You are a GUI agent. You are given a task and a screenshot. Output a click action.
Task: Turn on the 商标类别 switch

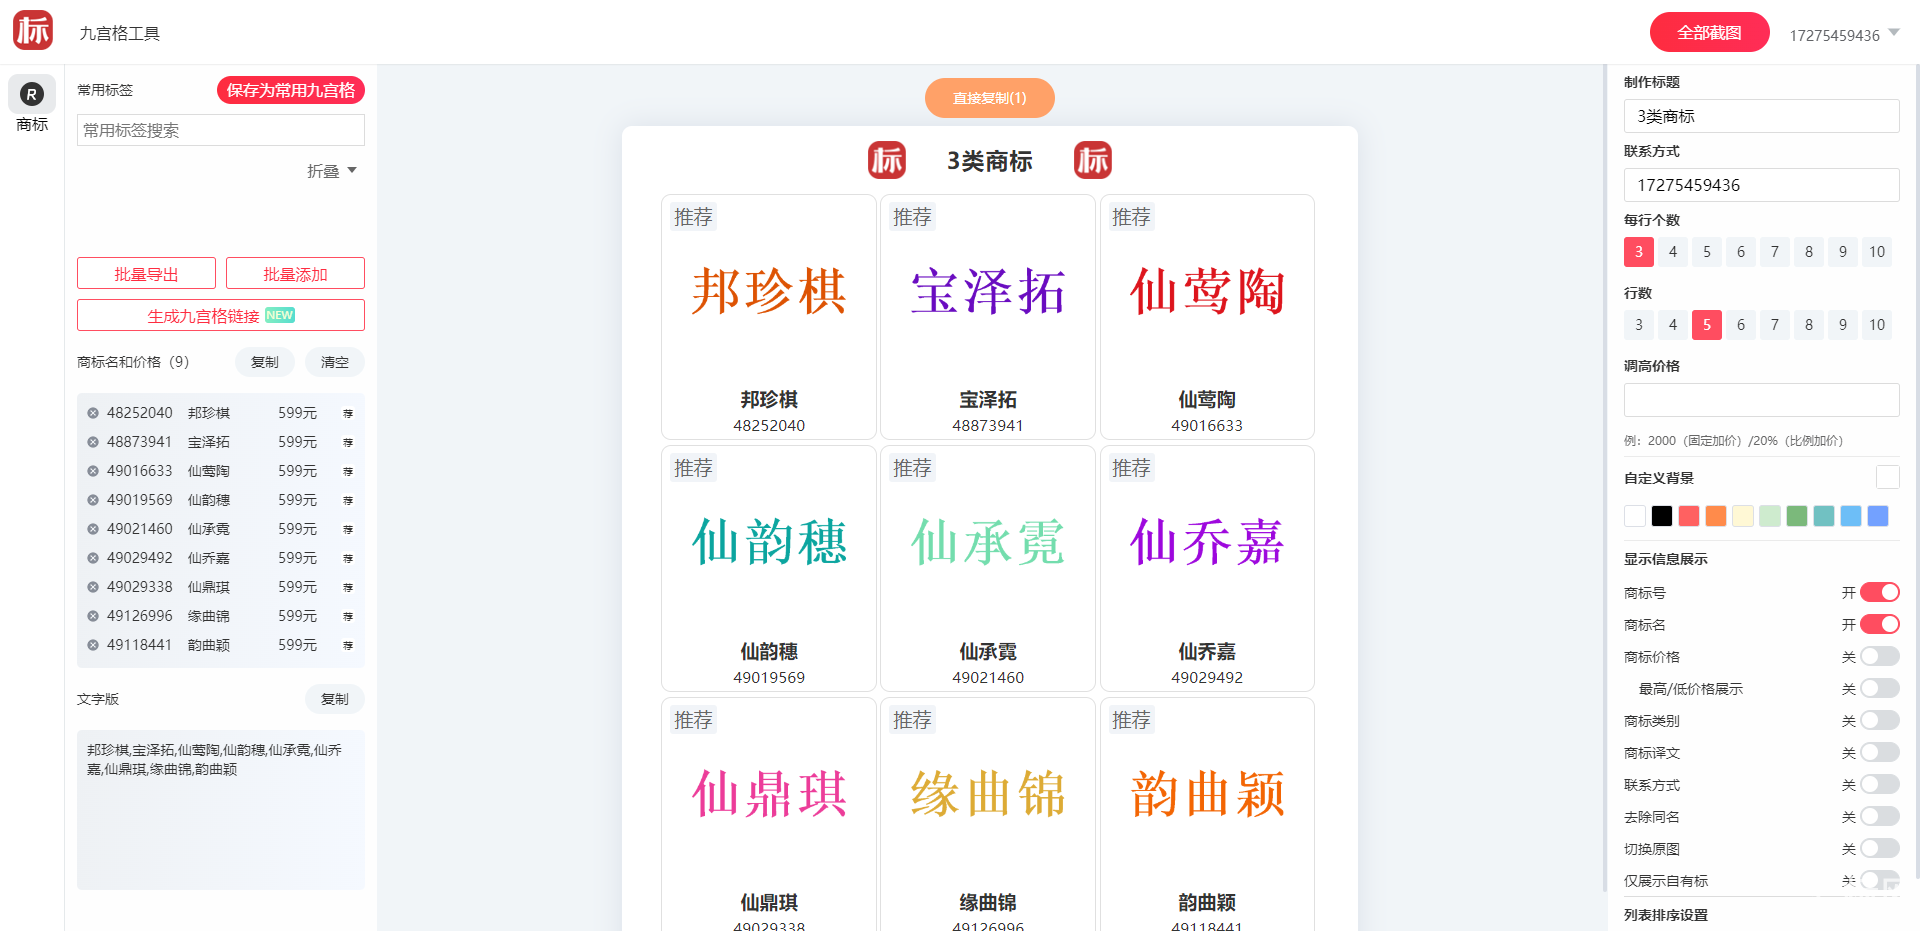[1879, 721]
